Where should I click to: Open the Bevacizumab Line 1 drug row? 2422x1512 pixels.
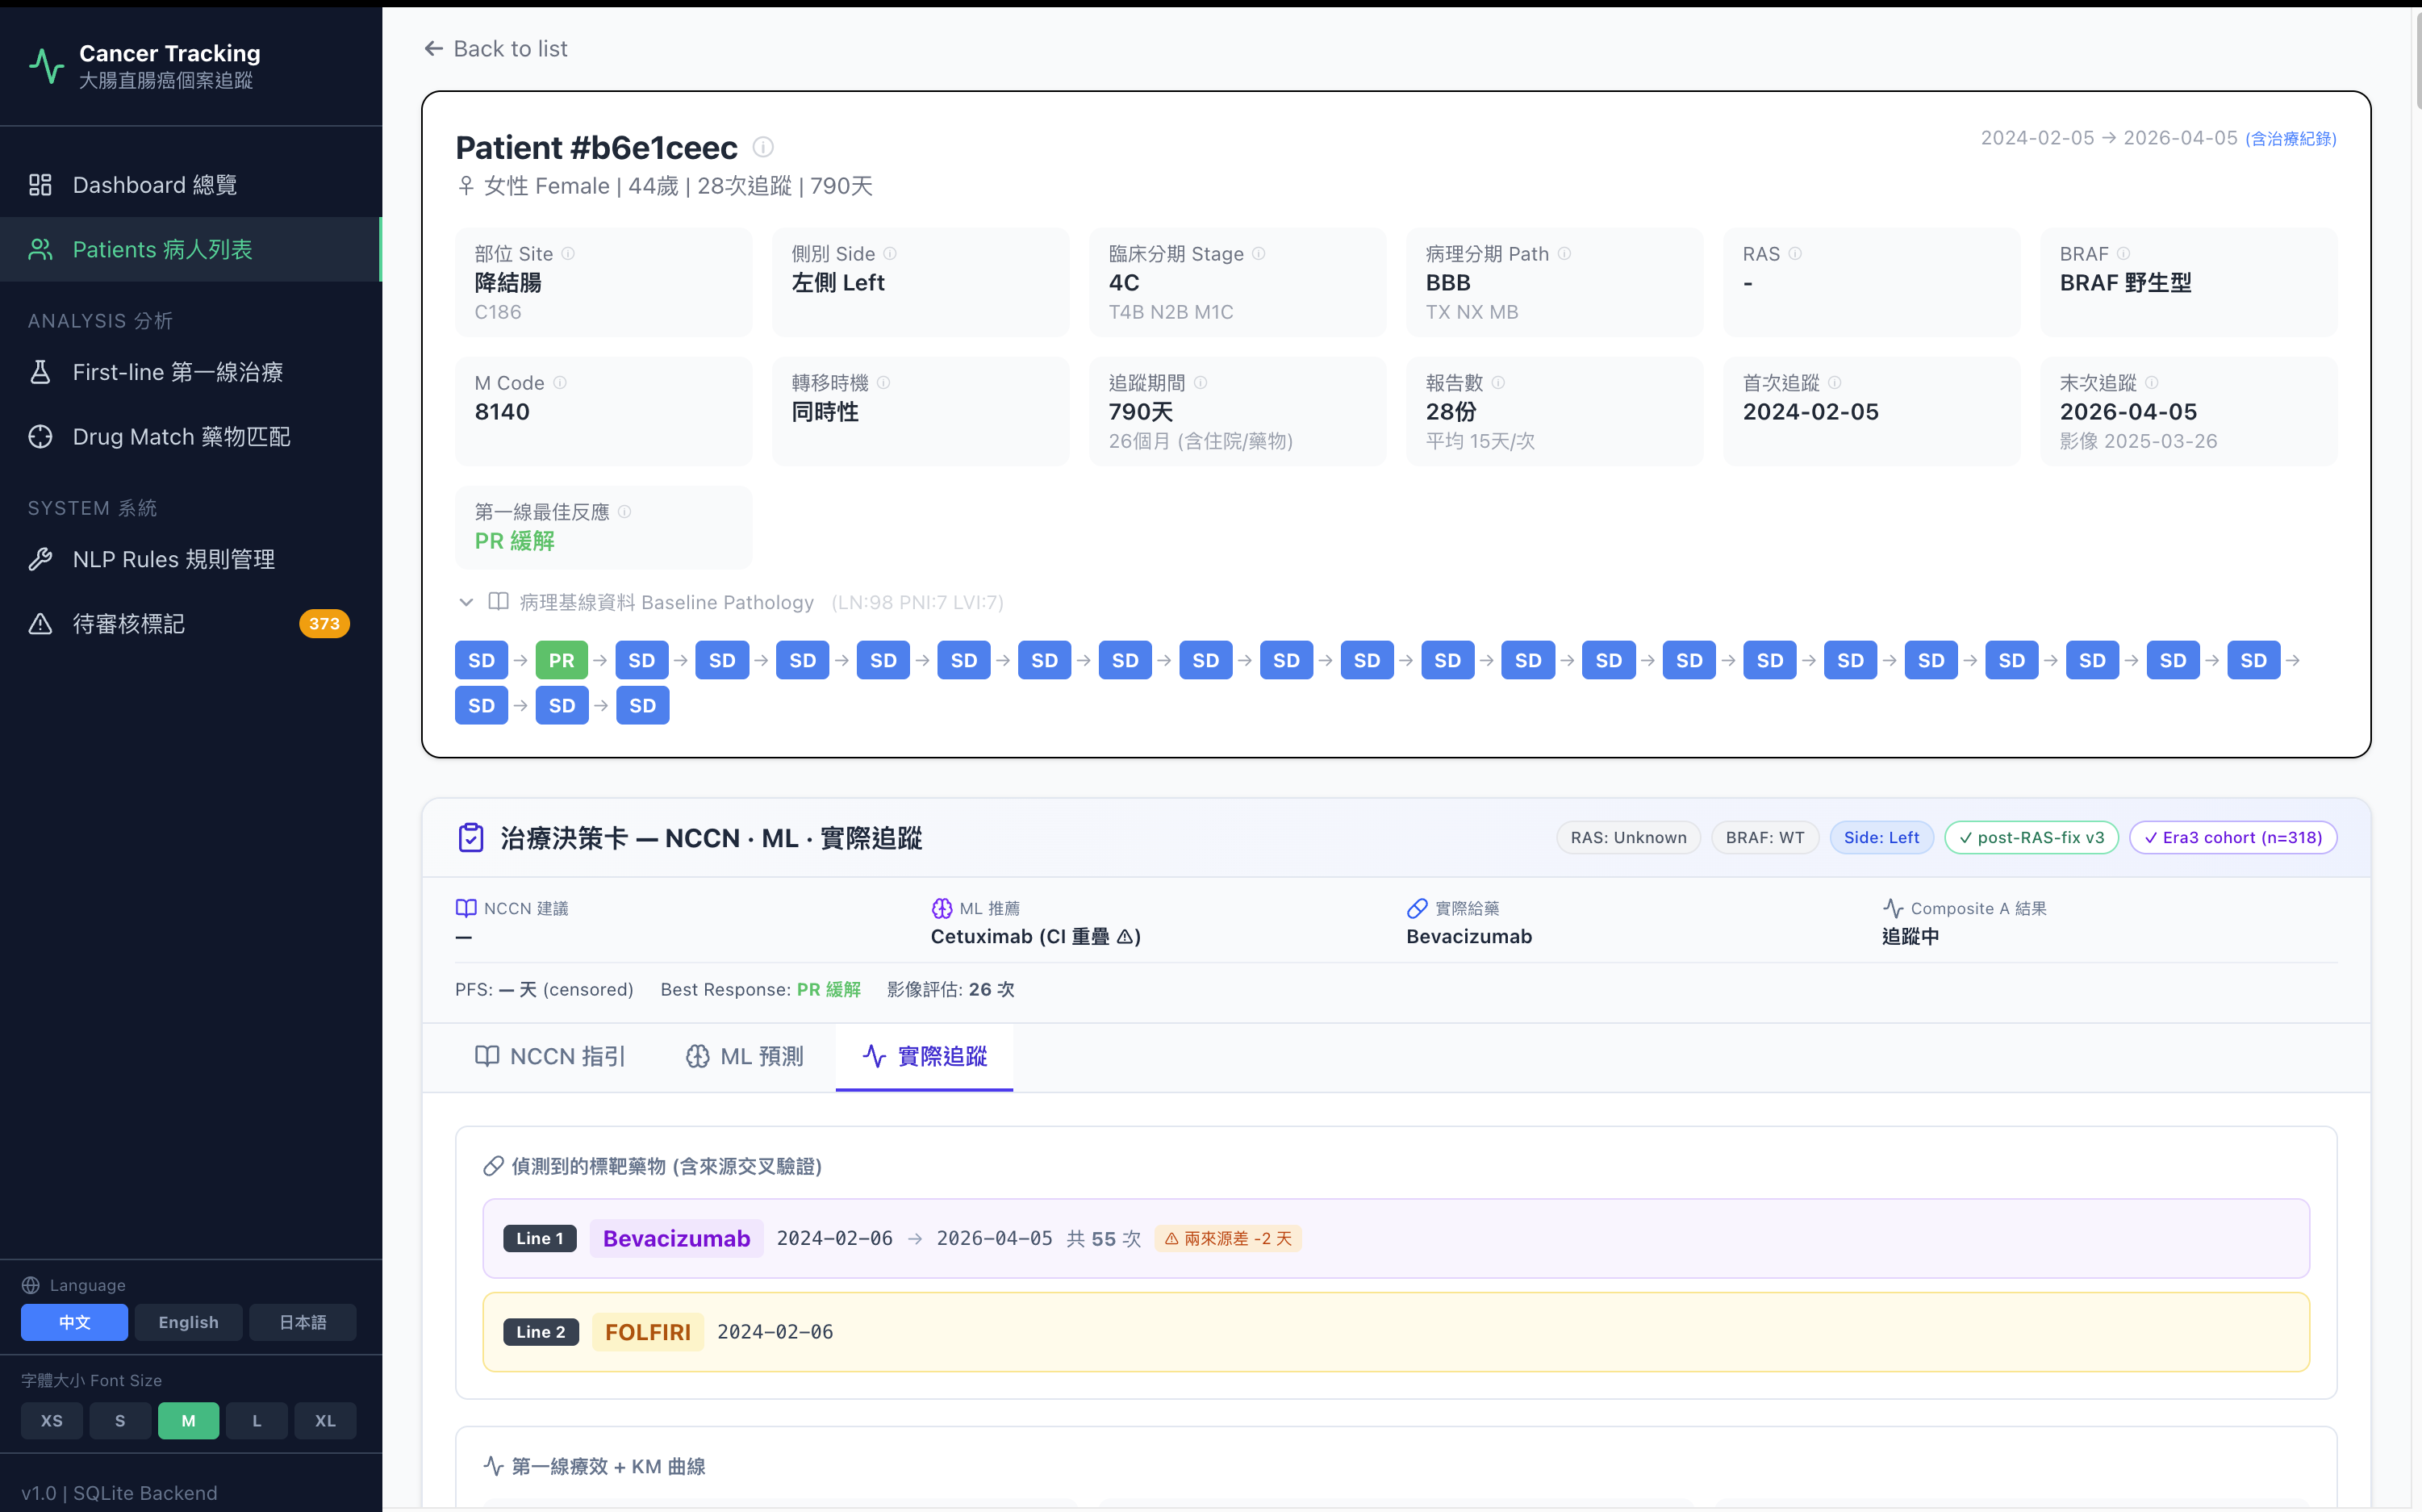pos(1396,1238)
